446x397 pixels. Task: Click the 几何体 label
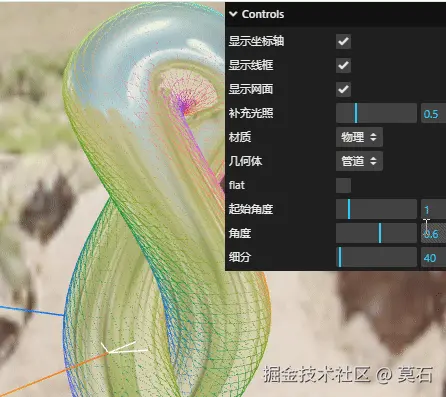coord(245,161)
